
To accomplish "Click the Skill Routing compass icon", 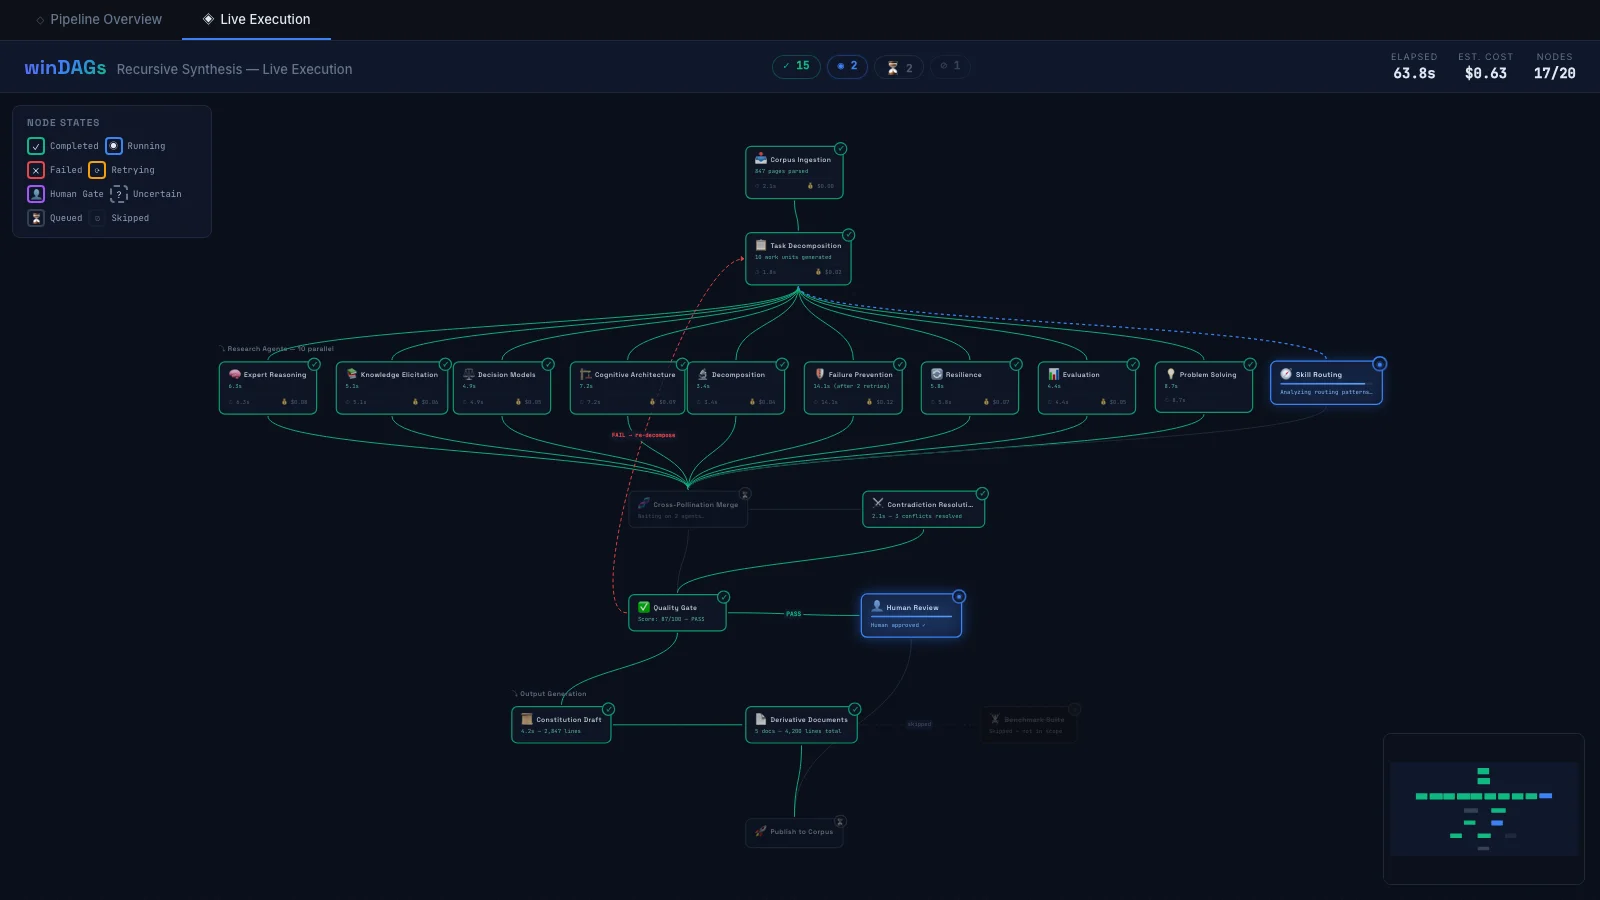I will (x=1286, y=374).
